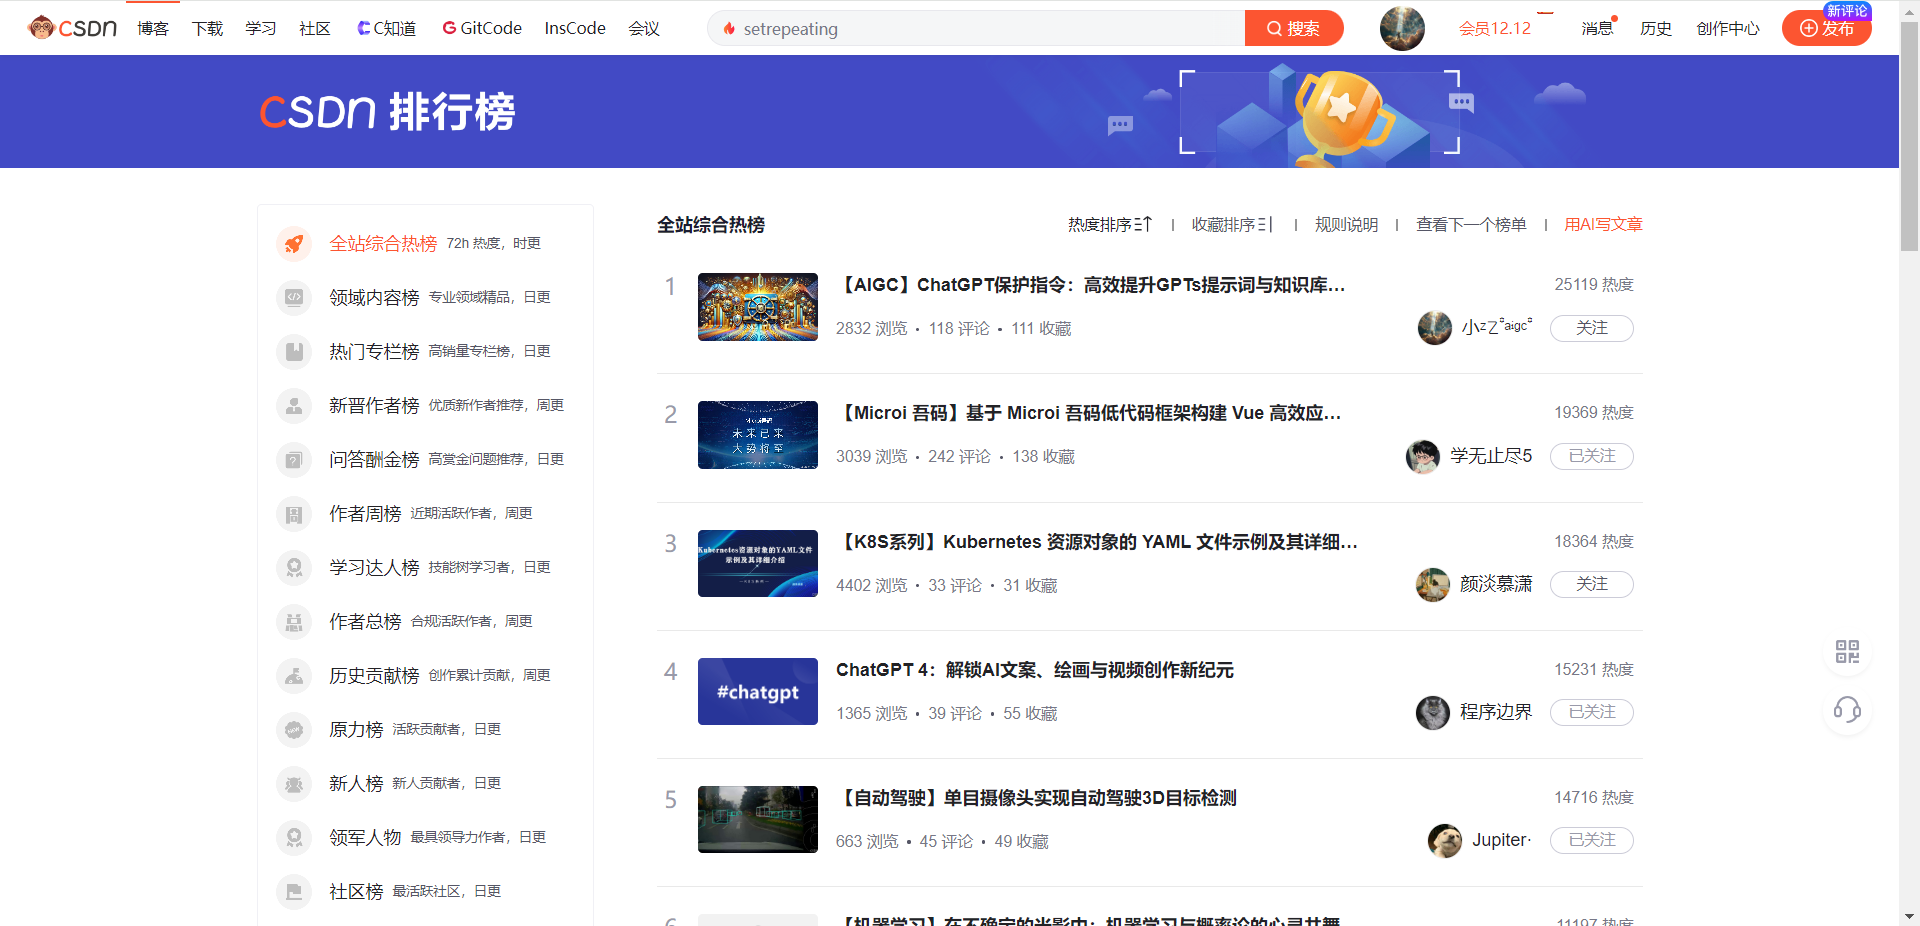Open 用AI写文章 link
Screen dimensions: 1920x926
click(1603, 225)
